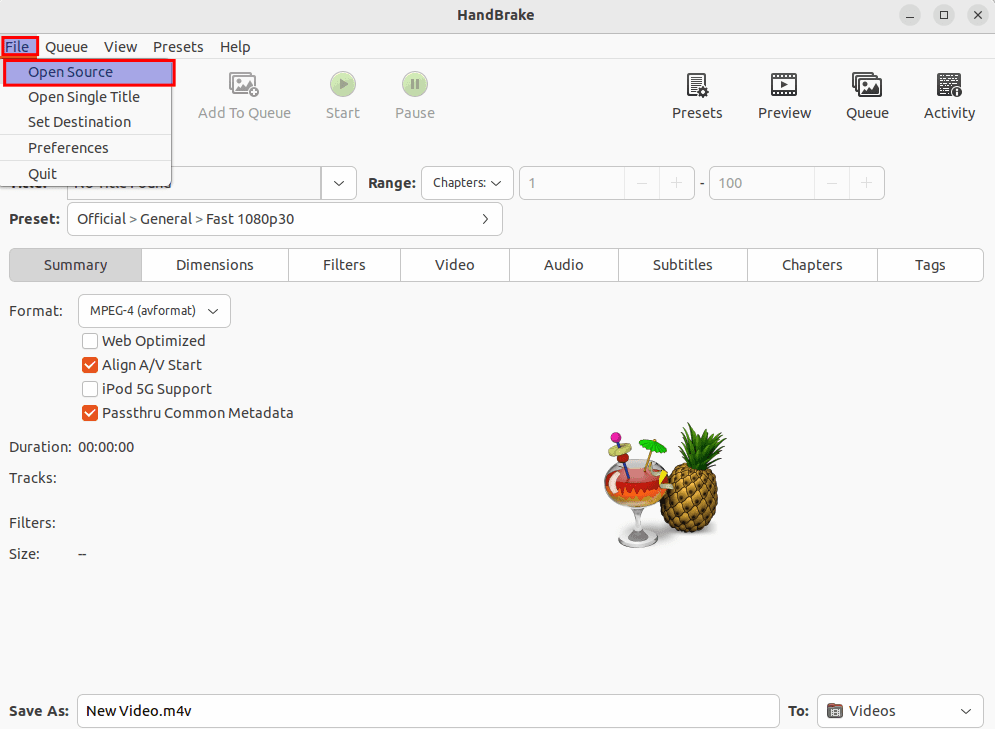Viewport: 995px width, 729px height.
Task: Open the Presets panel icon in toolbar
Action: (697, 85)
